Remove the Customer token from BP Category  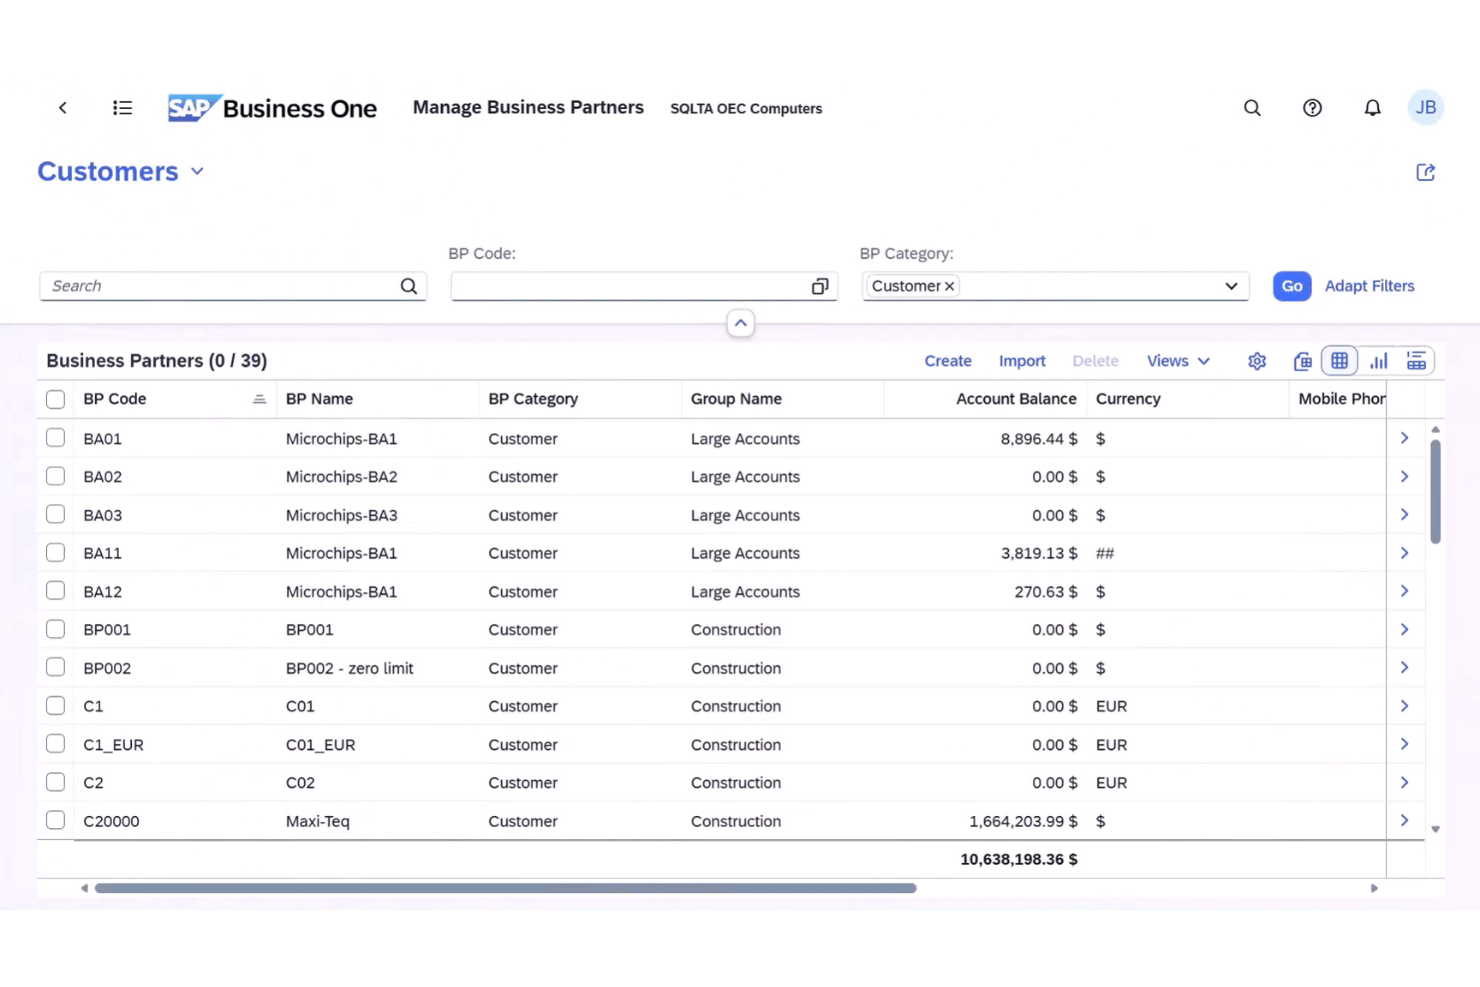point(949,286)
